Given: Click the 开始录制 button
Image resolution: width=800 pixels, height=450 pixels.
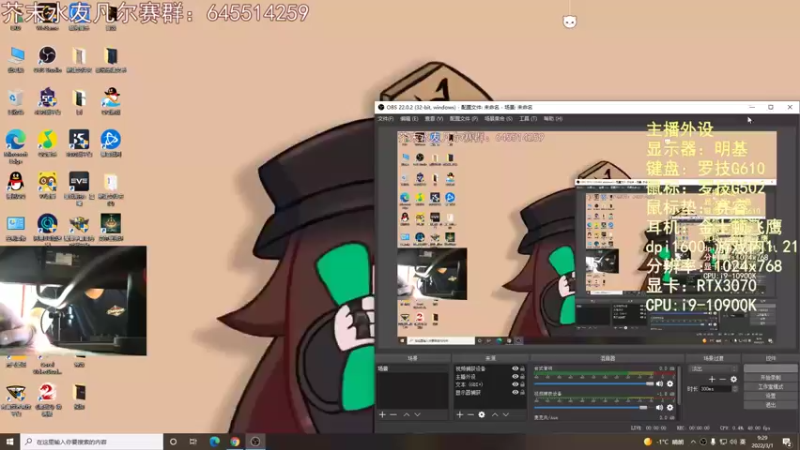Looking at the screenshot, I should pos(770,378).
